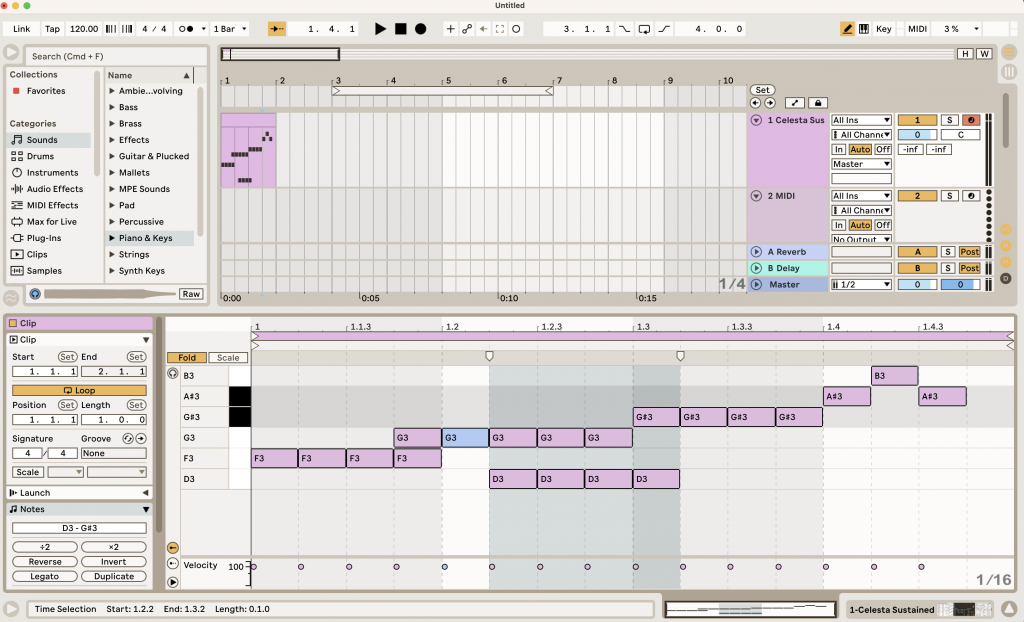Image resolution: width=1024 pixels, height=622 pixels.
Task: Open Master output dropdown on Celesta track
Action: [861, 164]
